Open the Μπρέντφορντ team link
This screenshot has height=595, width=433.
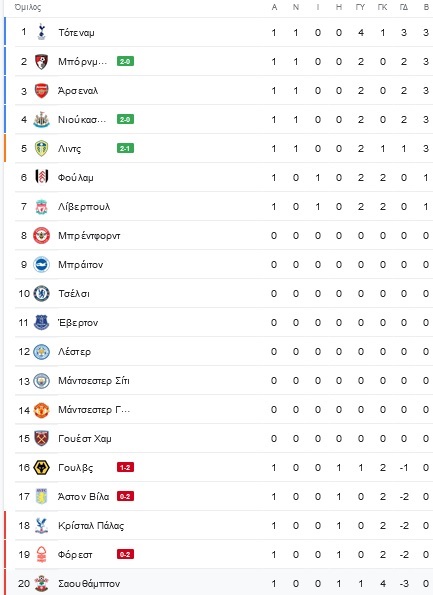point(89,236)
